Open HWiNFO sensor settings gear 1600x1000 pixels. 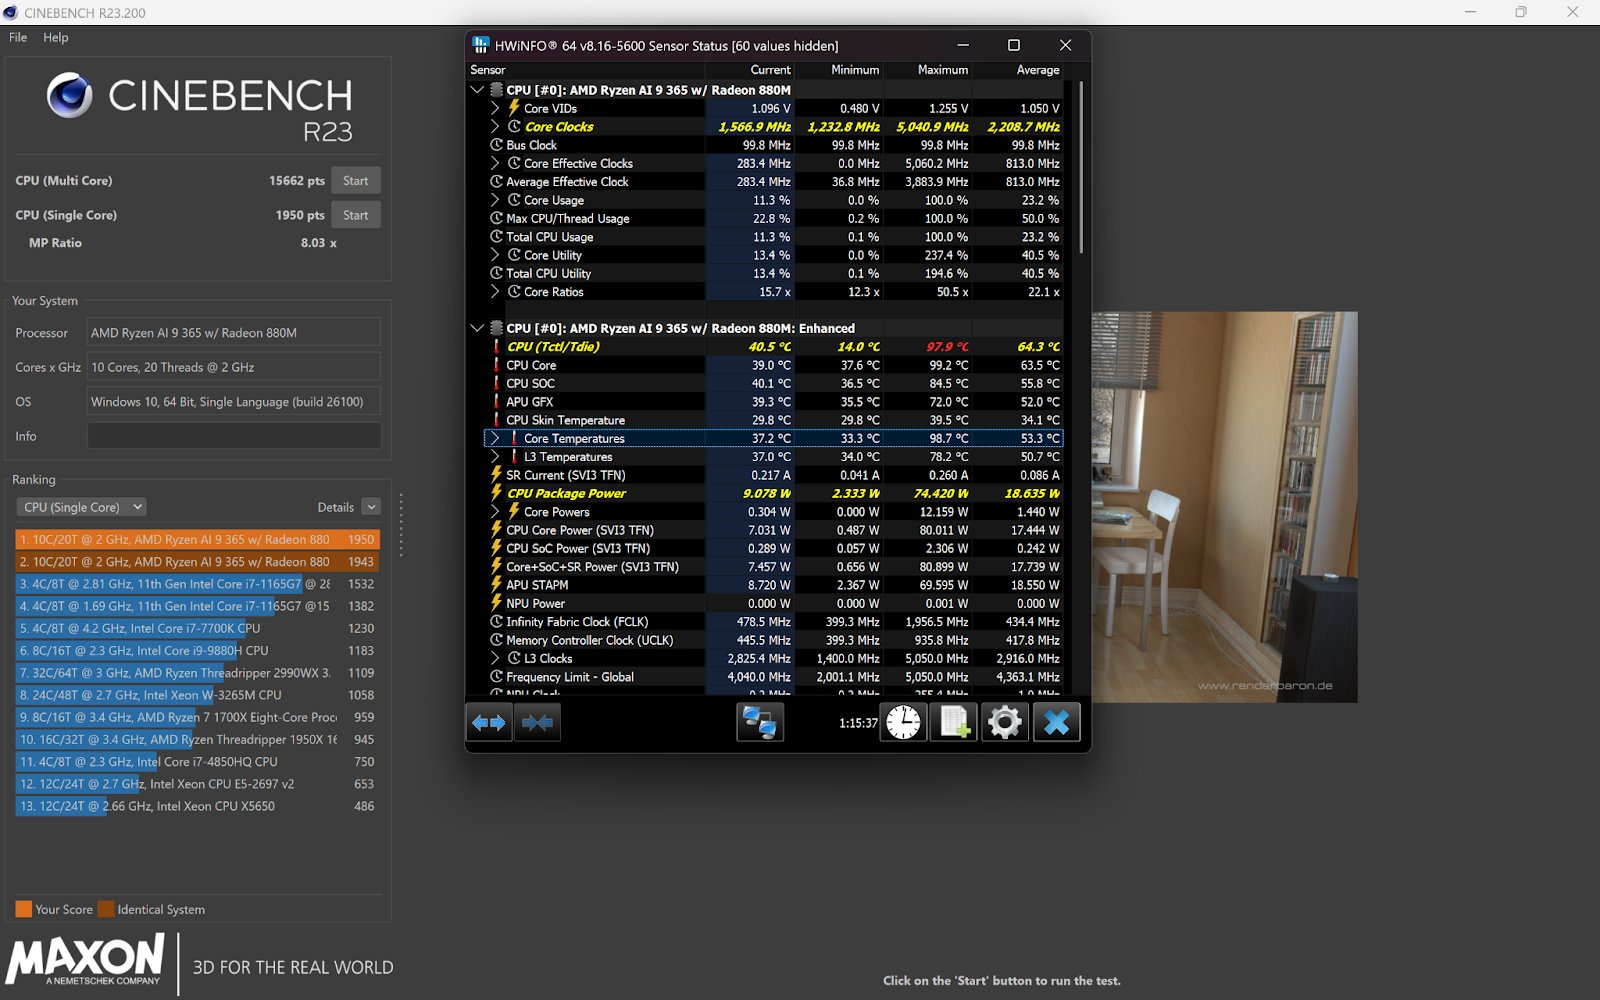point(1005,722)
